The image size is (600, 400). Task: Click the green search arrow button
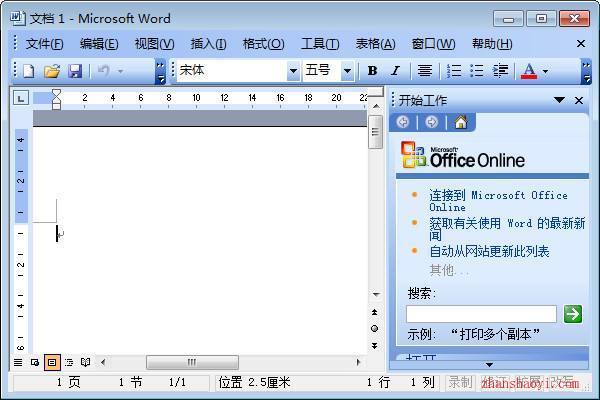573,314
